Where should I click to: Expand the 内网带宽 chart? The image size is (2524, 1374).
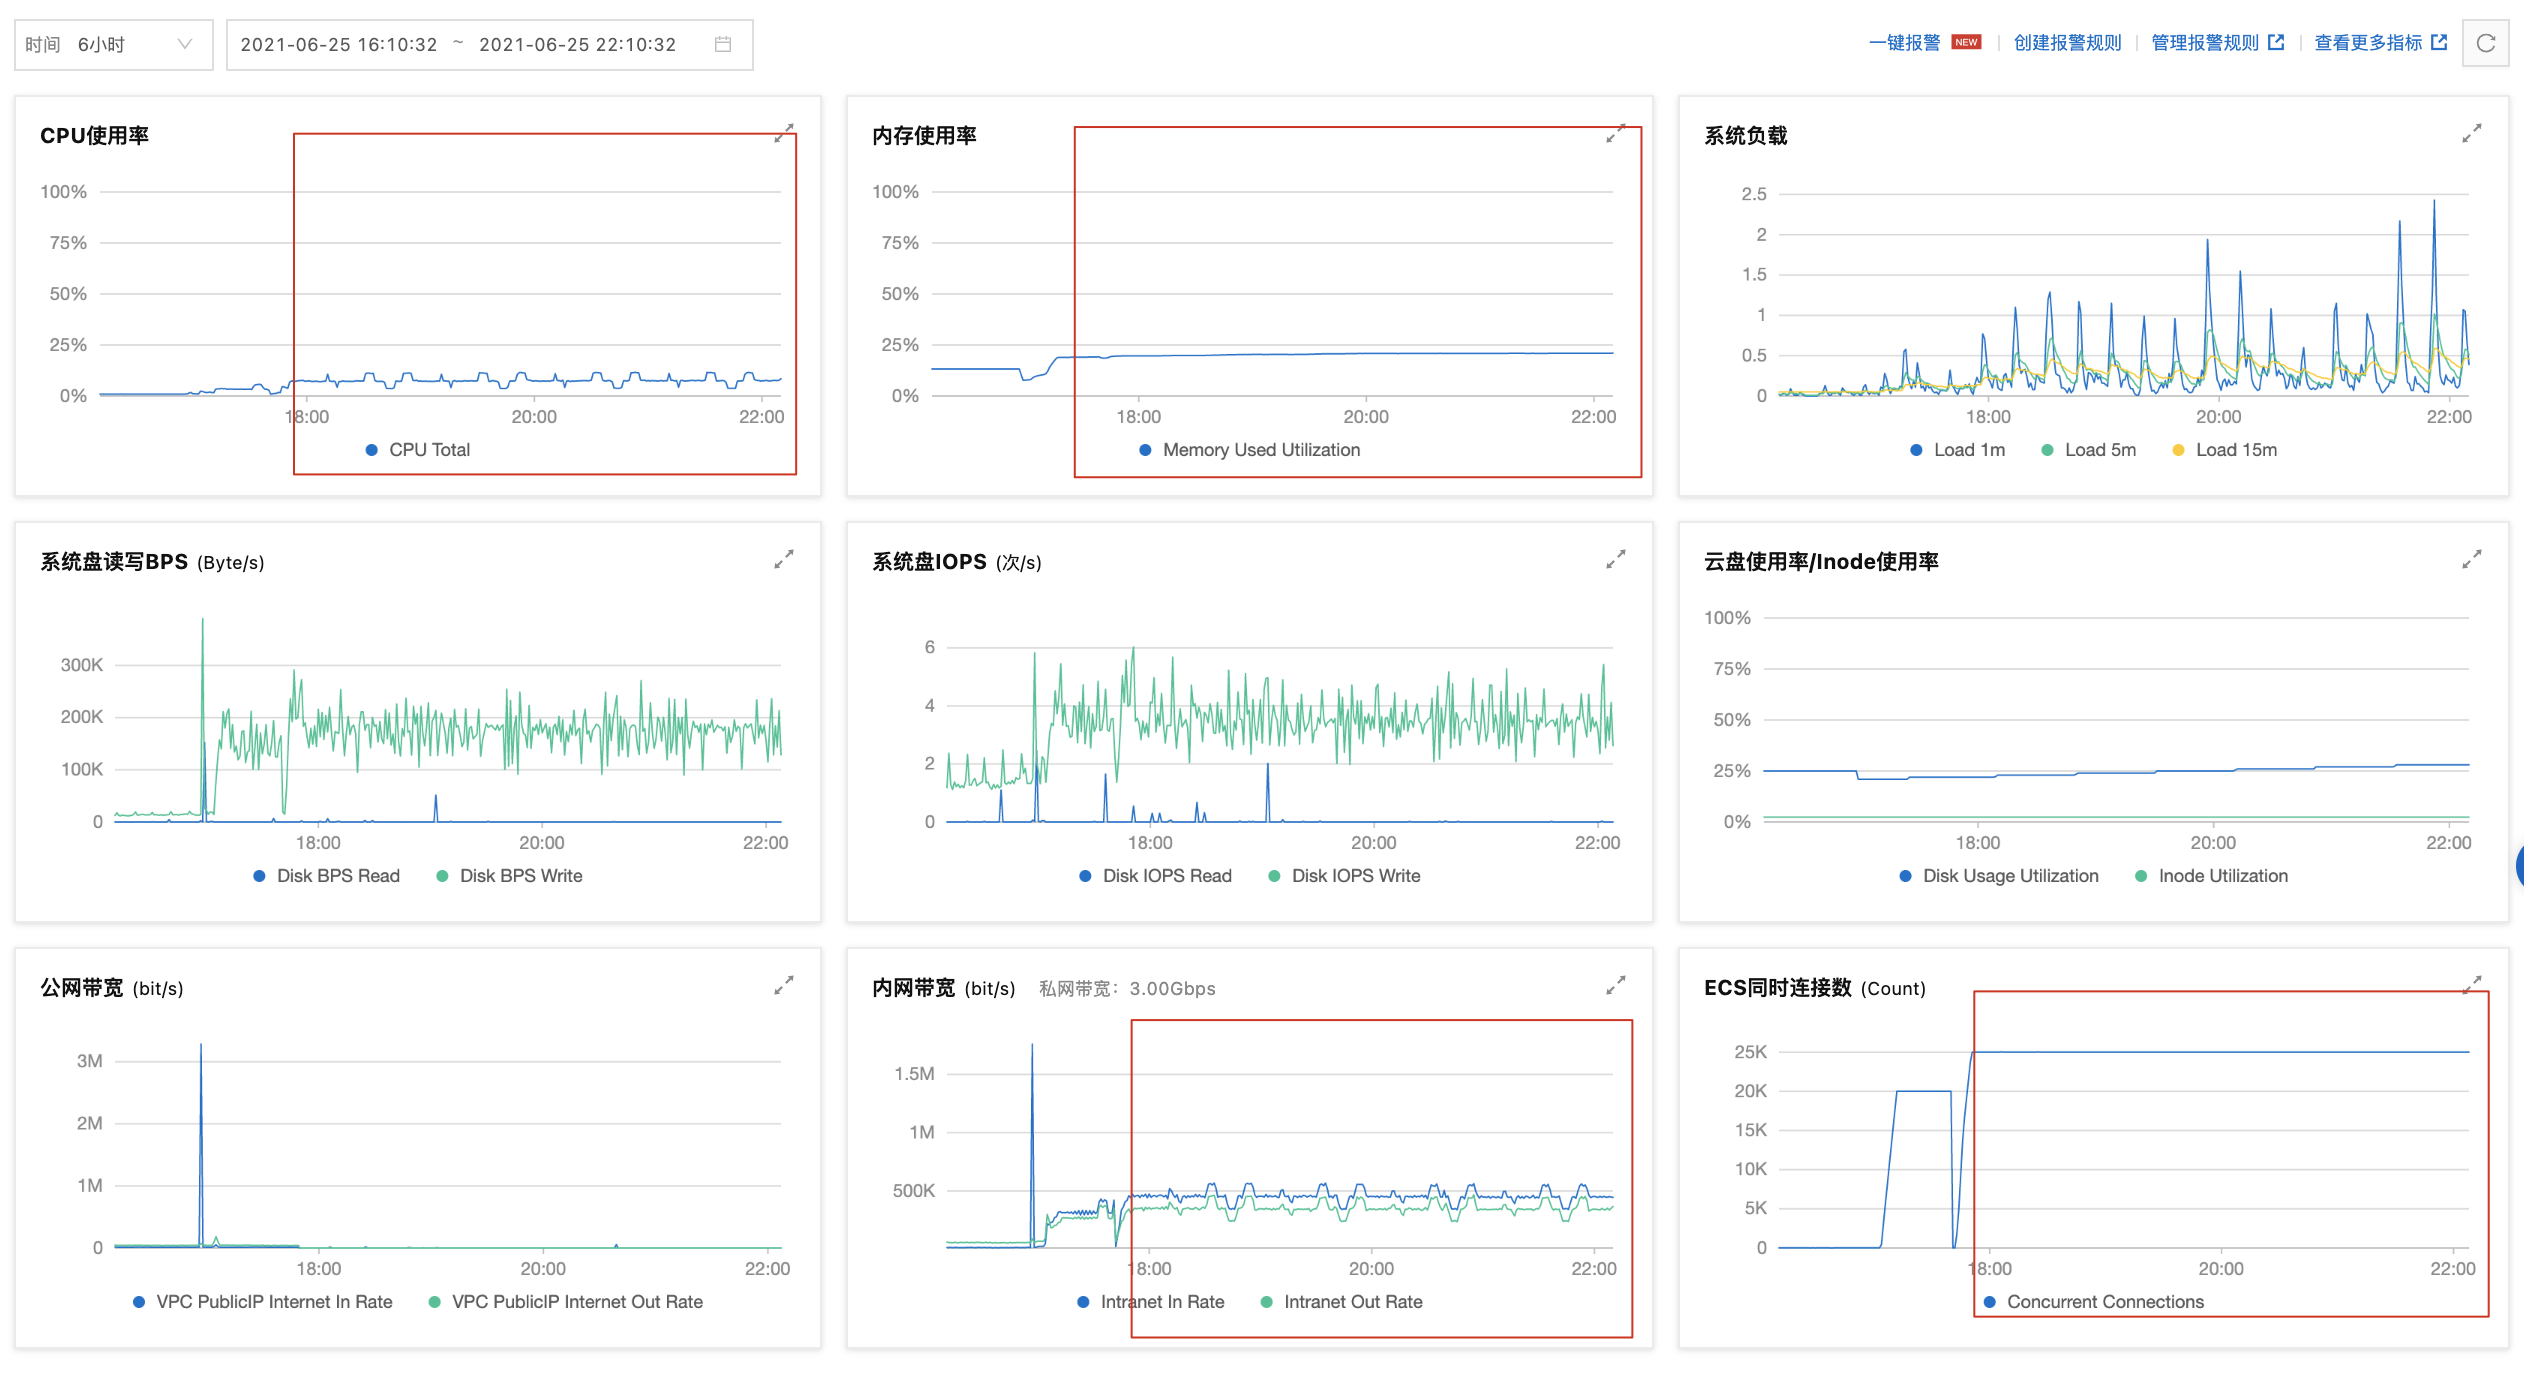(1616, 985)
